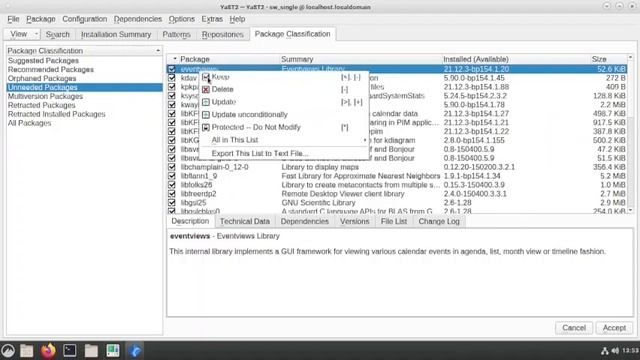
Task: Open the Extras menu
Action: click(x=212, y=19)
